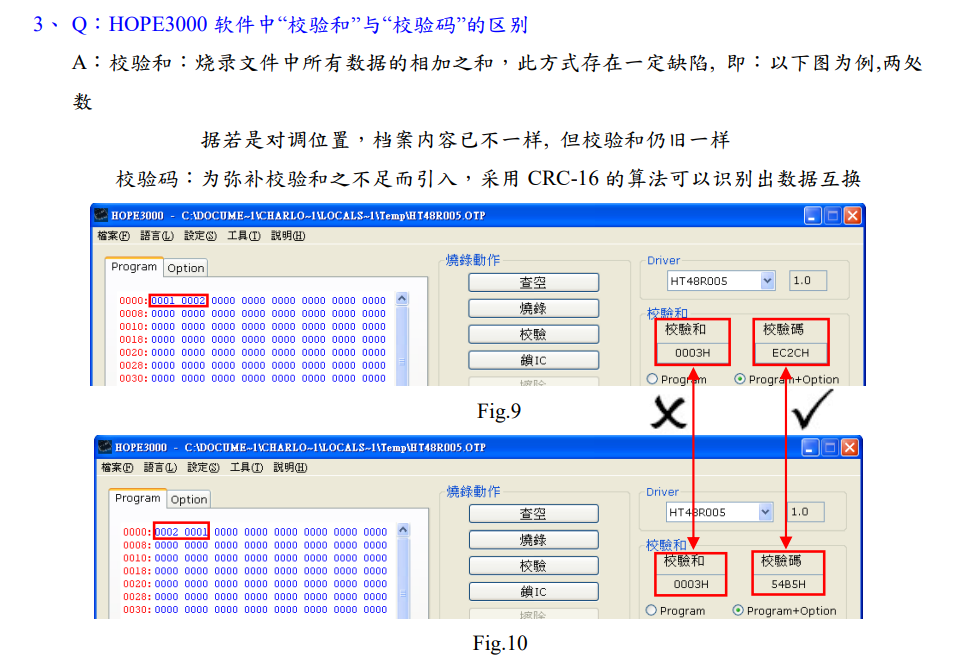Click address 0028: in Fig.10 hex view
Image resolution: width=978 pixels, height=666 pixels.
tap(137, 597)
